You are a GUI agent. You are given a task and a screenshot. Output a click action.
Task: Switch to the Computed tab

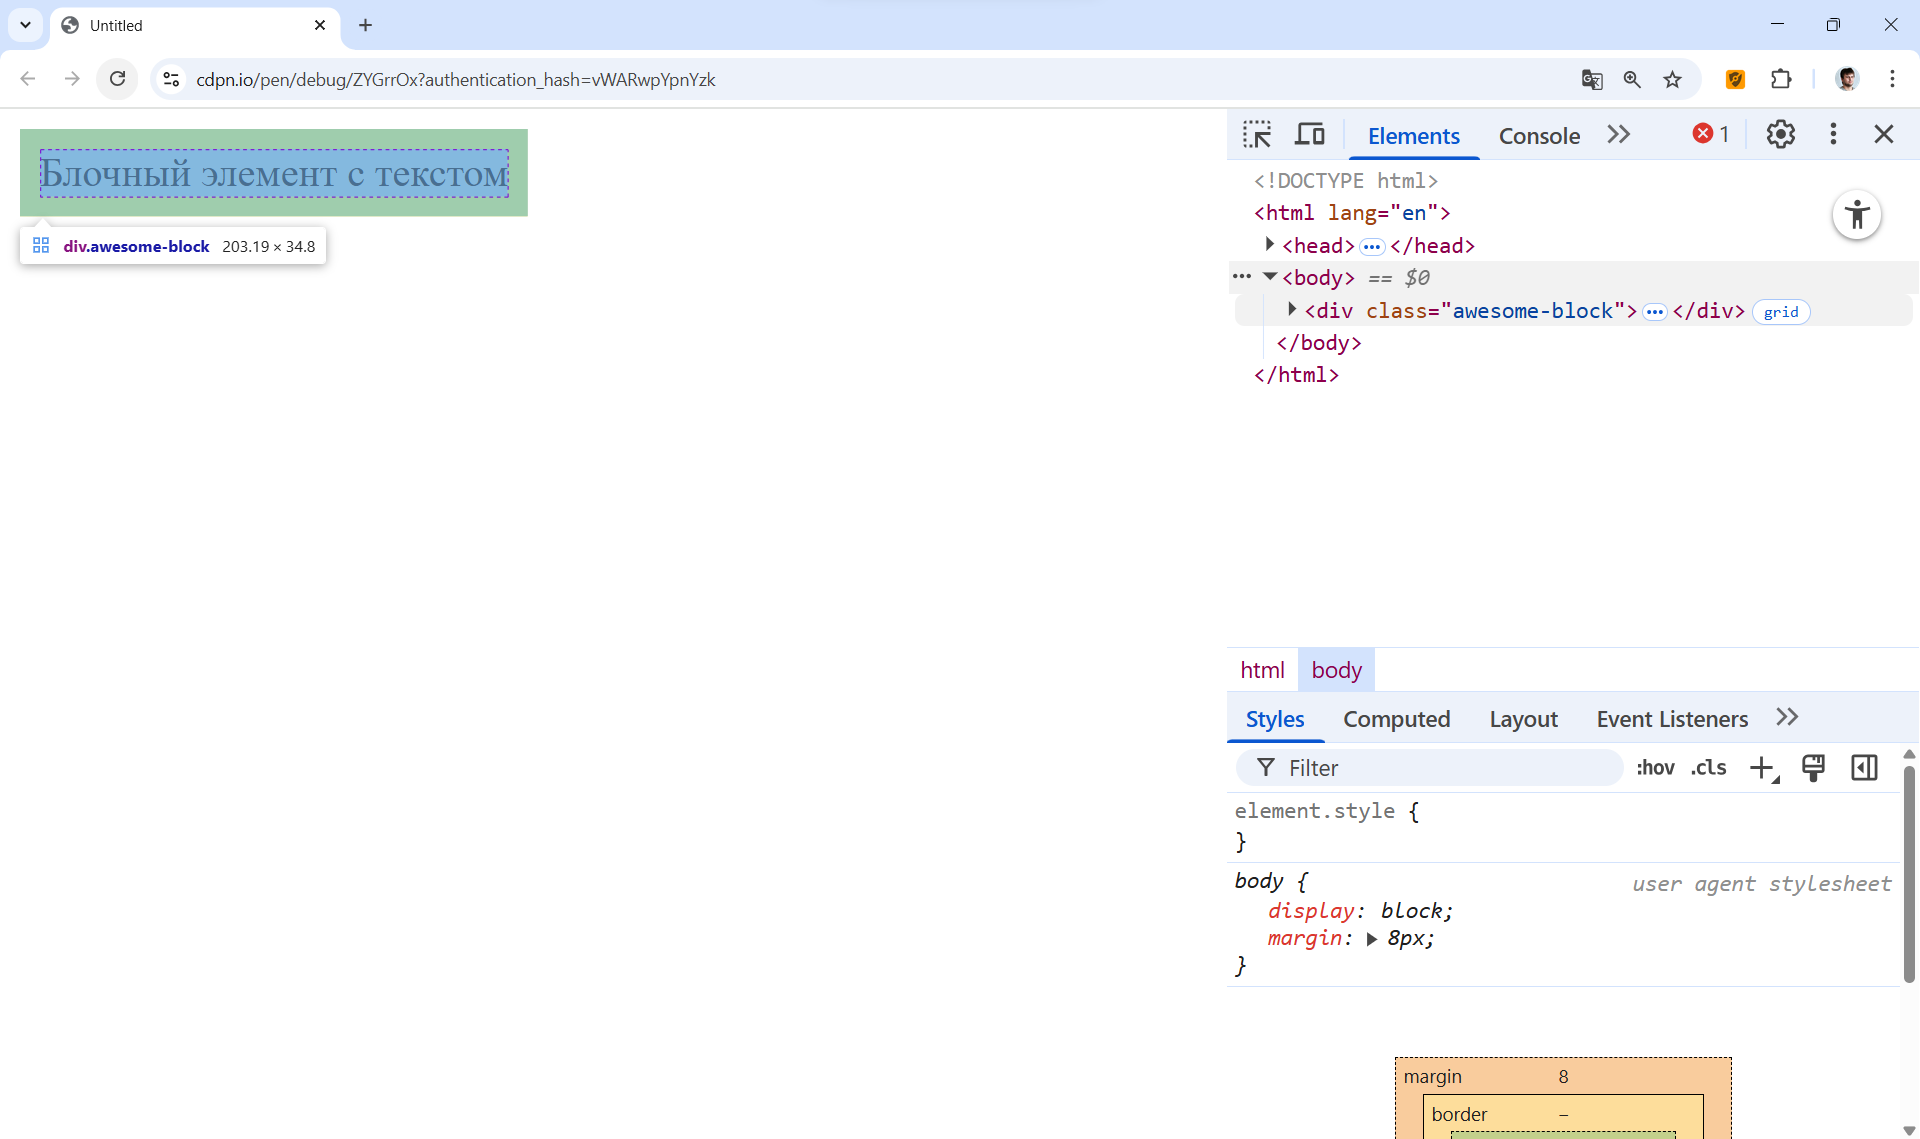pos(1396,719)
